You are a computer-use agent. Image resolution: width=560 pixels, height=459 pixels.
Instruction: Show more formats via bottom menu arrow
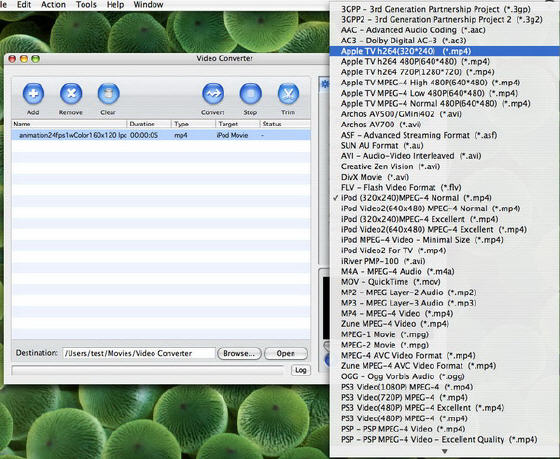click(444, 451)
